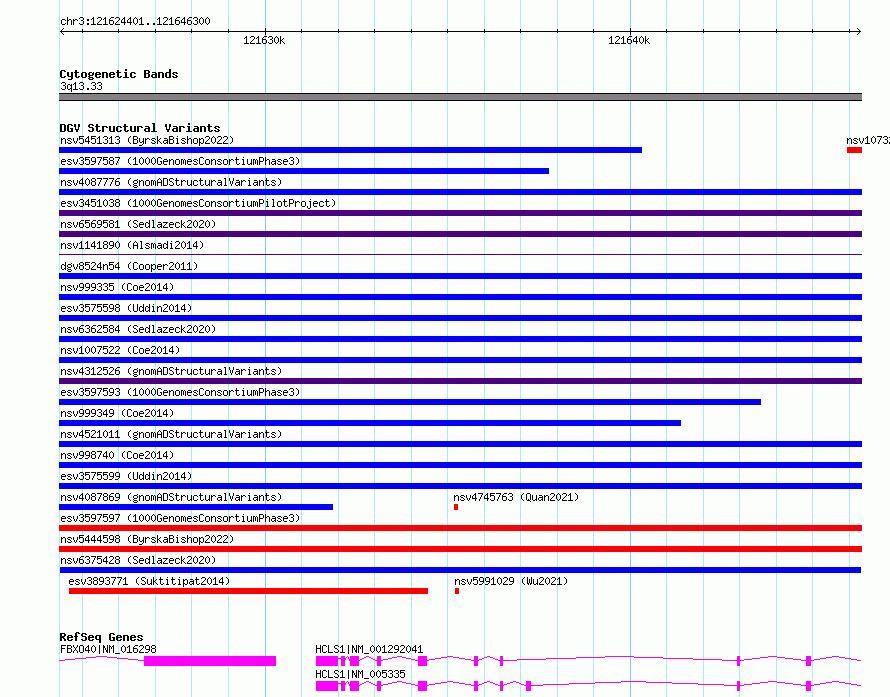Click the nsv5451313 (ByrskaBishop2022) variant label
The height and width of the screenshot is (697, 890).
pos(147,140)
